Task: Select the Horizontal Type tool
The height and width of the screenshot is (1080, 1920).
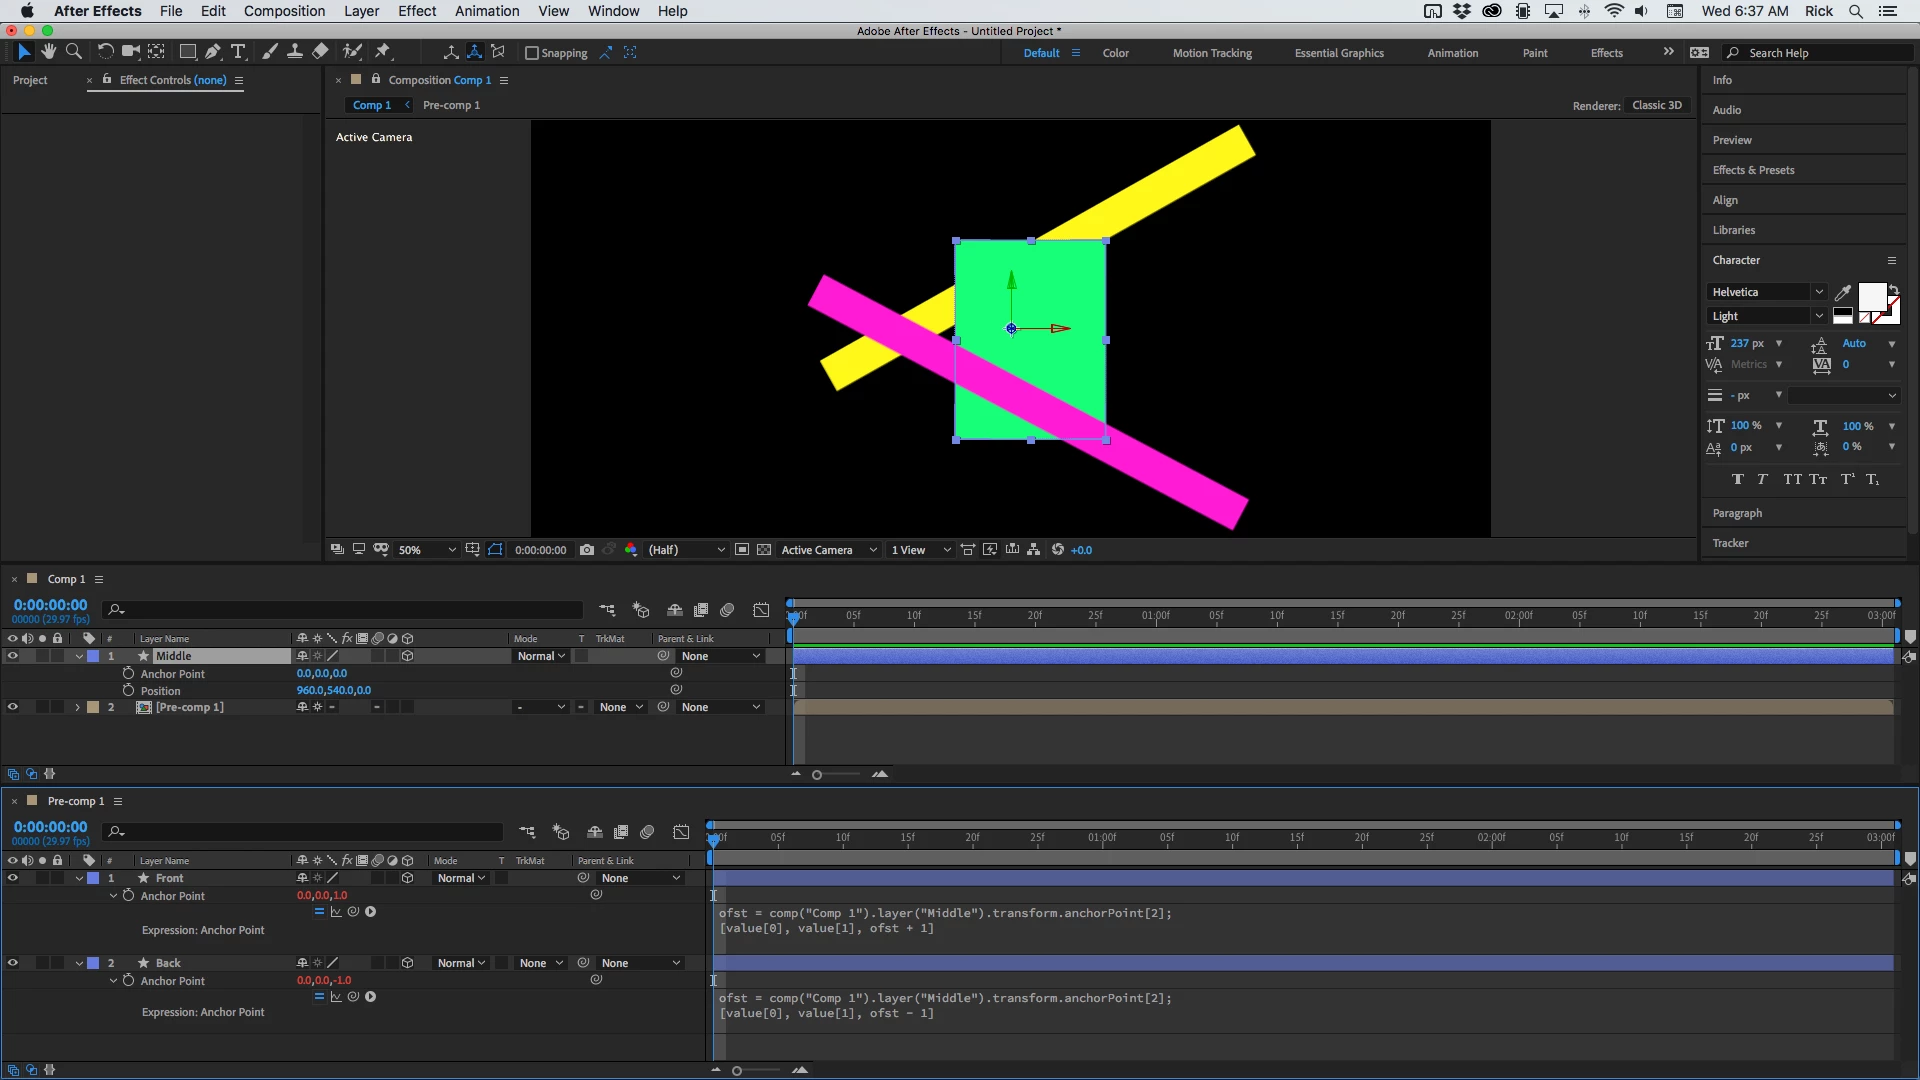Action: pyautogui.click(x=238, y=52)
